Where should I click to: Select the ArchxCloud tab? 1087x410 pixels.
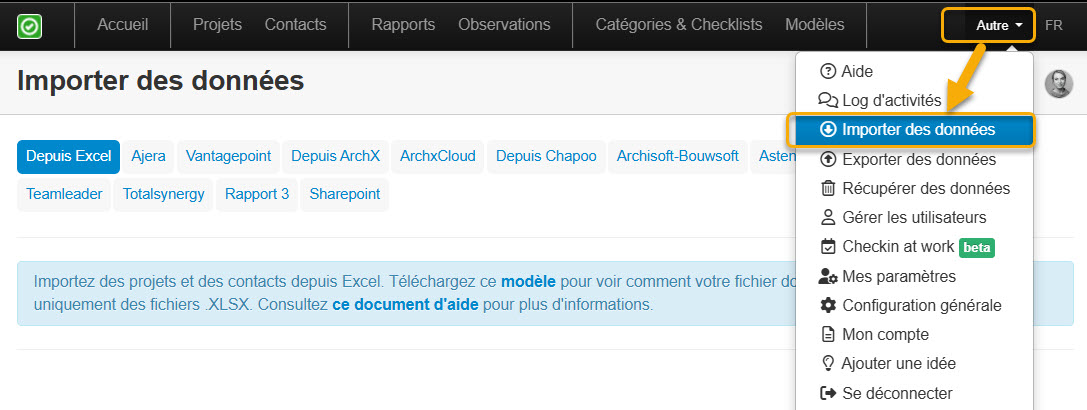[437, 157]
